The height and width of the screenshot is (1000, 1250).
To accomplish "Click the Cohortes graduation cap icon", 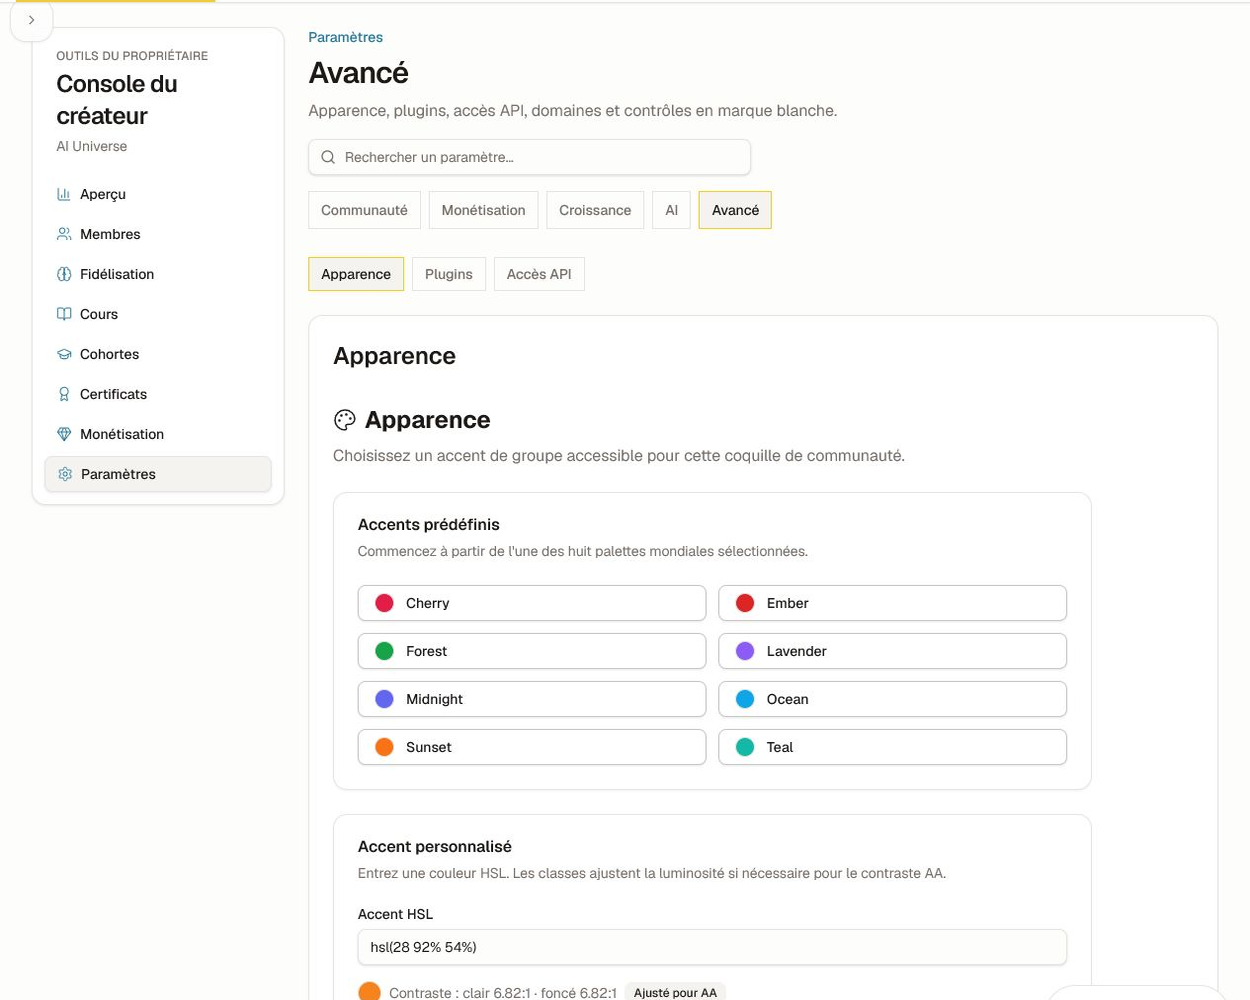I will tap(64, 354).
